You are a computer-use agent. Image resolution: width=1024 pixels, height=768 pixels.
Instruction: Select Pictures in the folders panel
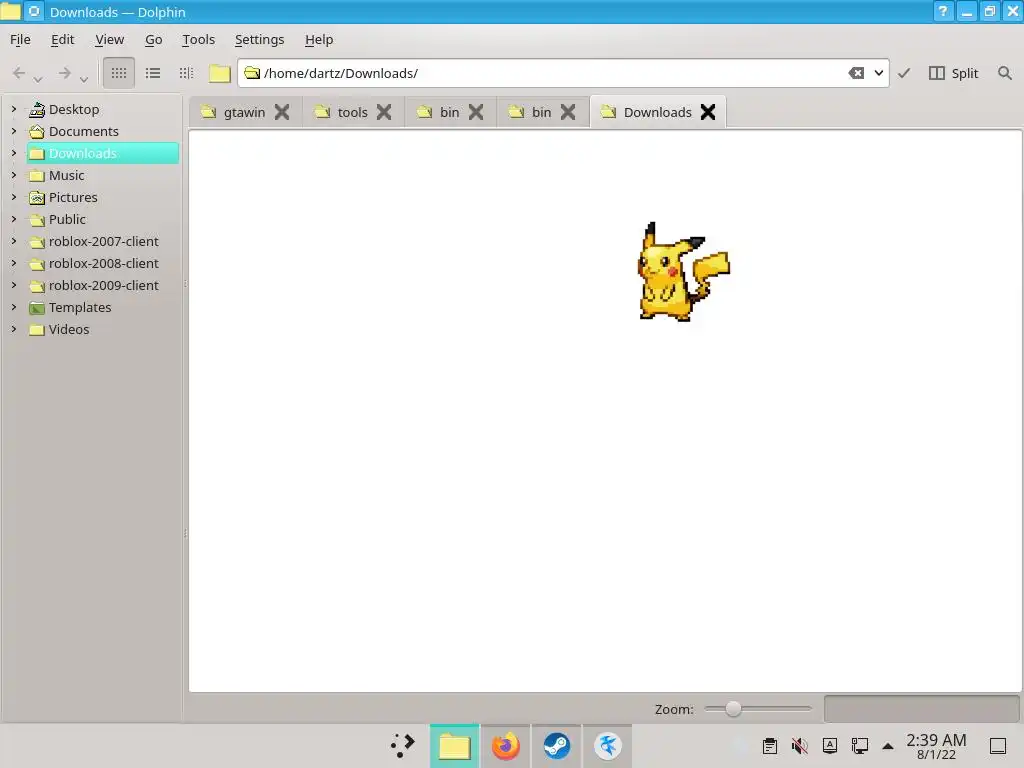[63, 197]
